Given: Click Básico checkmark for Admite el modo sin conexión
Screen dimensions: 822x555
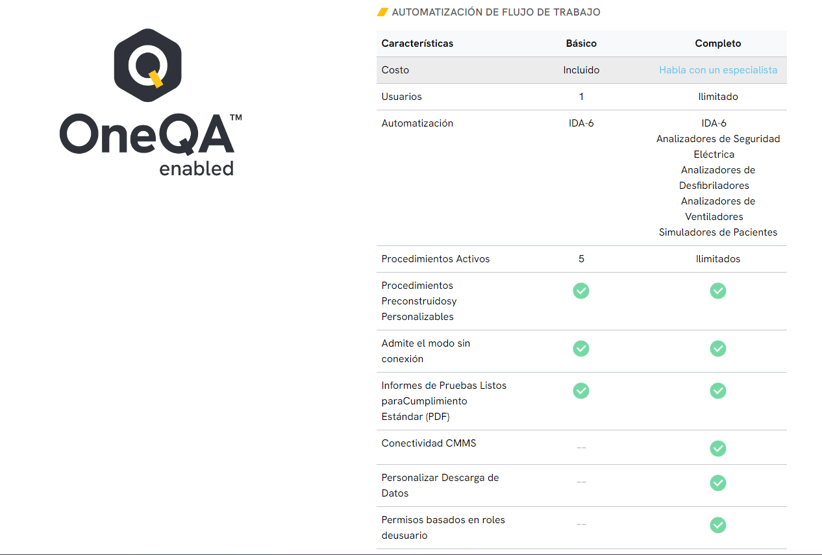Looking at the screenshot, I should [x=581, y=349].
